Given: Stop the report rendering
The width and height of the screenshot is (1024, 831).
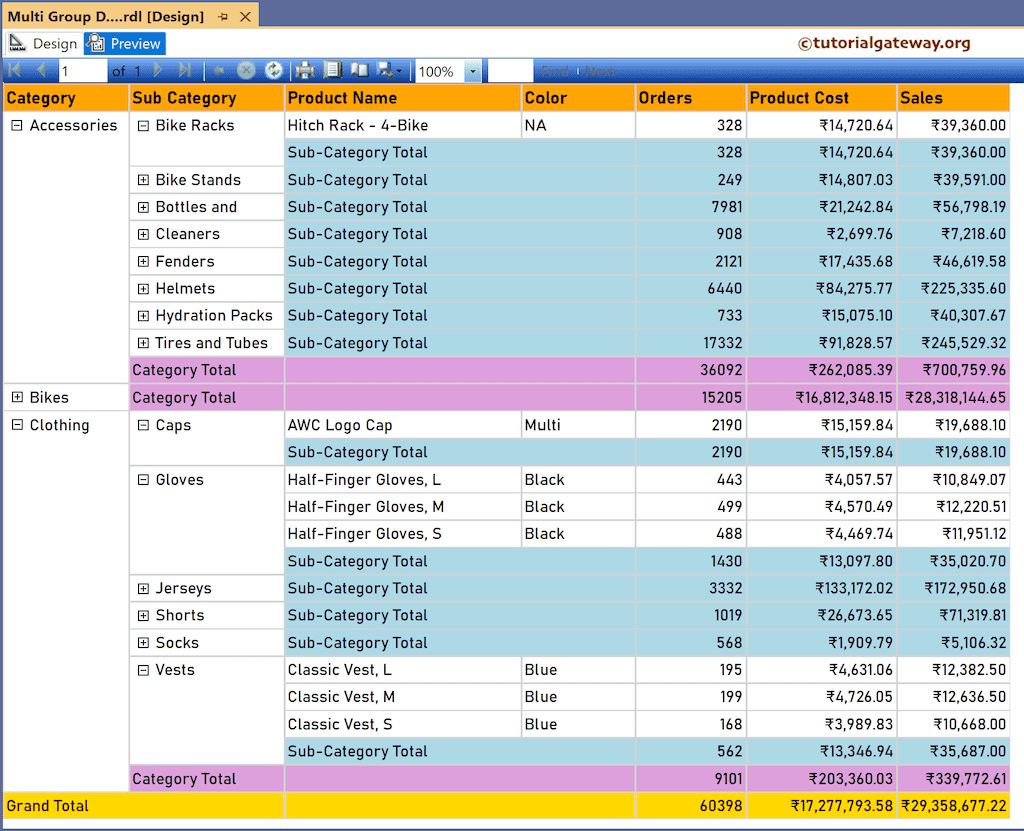Looking at the screenshot, I should [246, 70].
